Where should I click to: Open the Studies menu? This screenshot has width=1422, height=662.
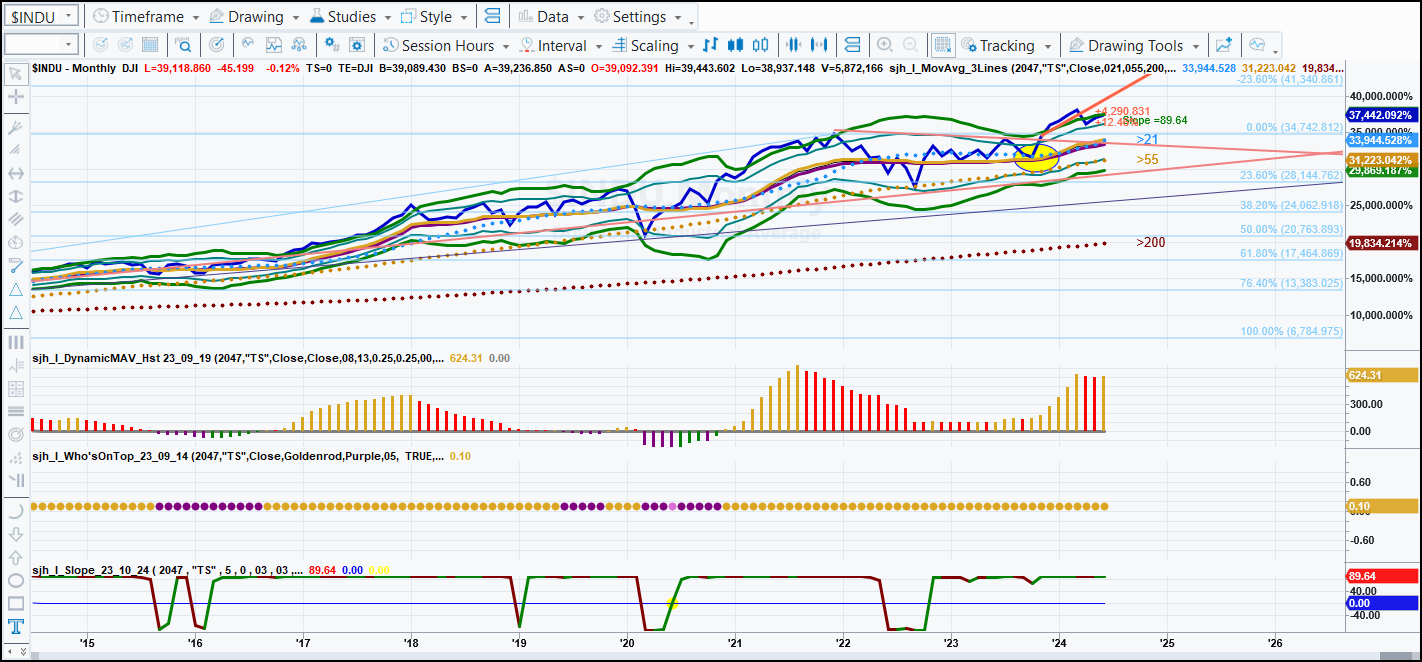point(351,17)
